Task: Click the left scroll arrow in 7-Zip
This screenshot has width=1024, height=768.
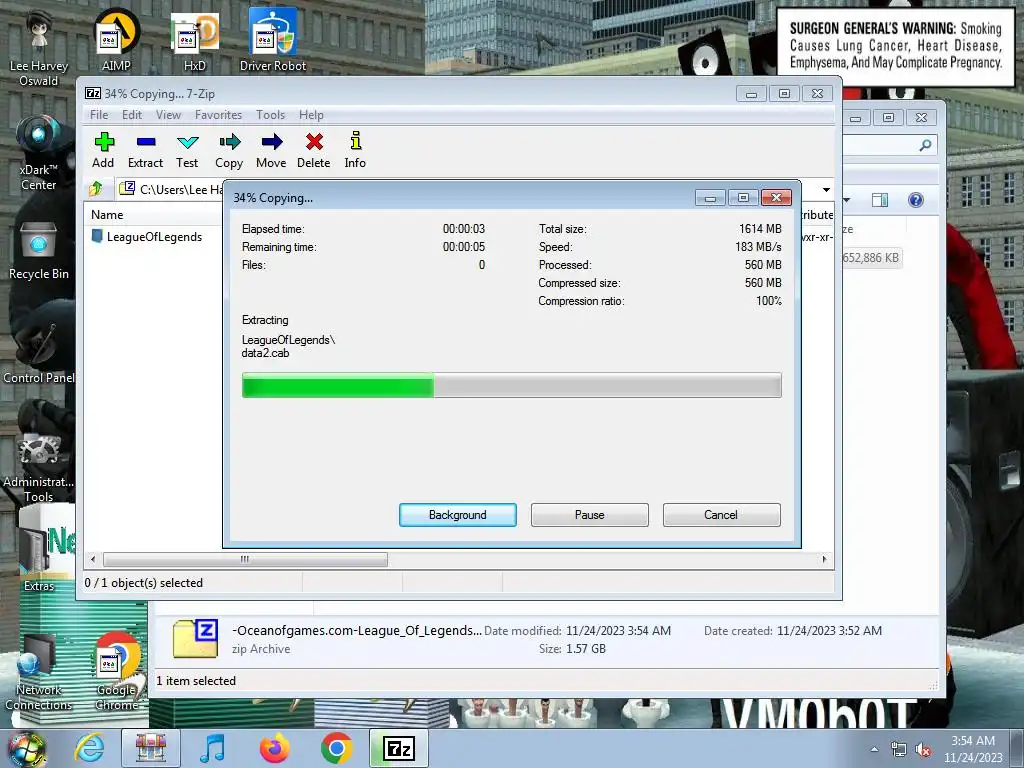Action: (93, 560)
